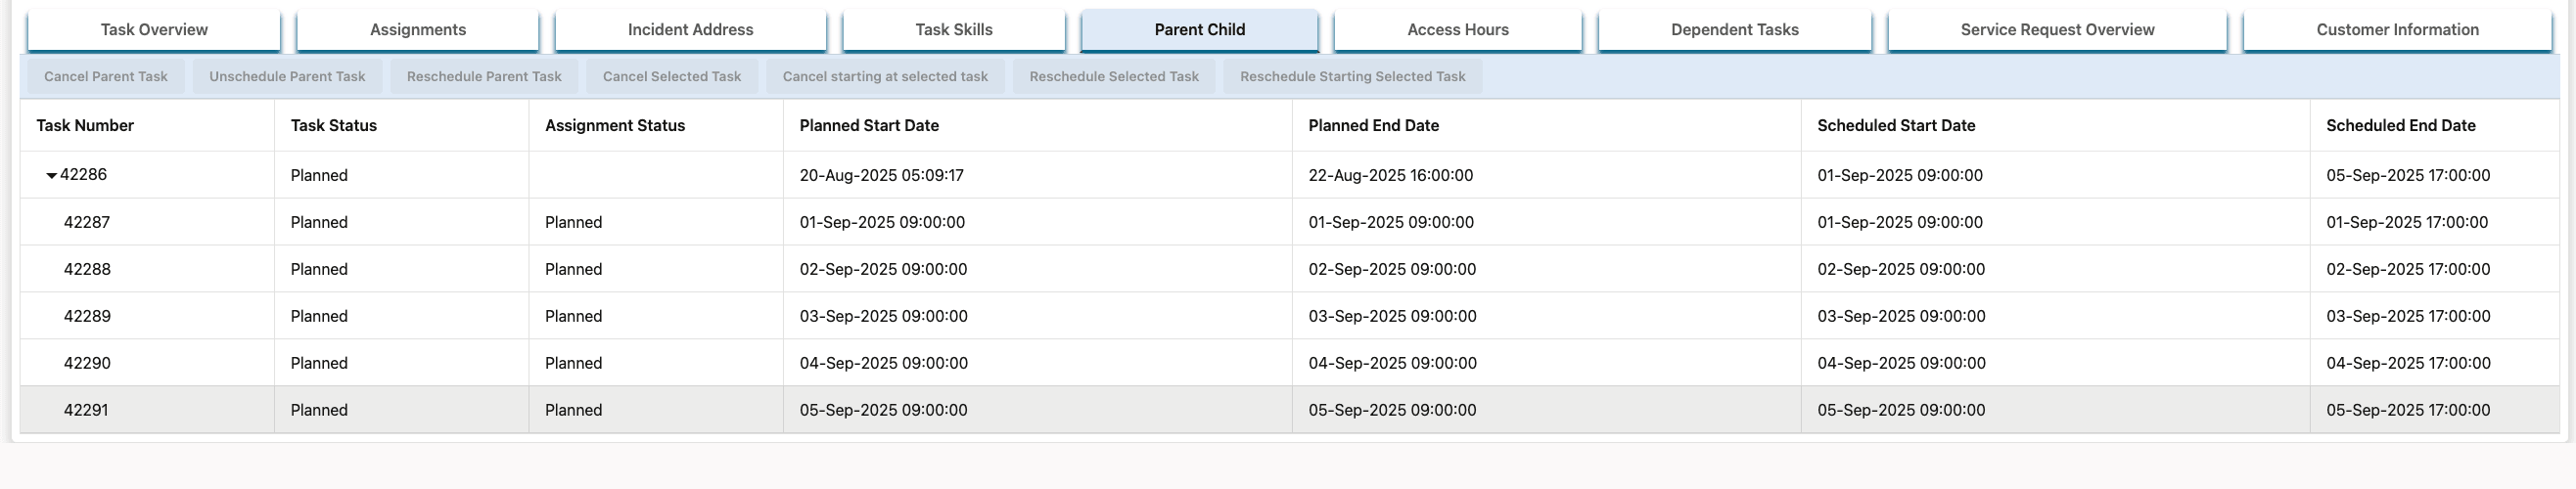Click Cancel starting at selected task
2576x489 pixels.
click(x=885, y=77)
